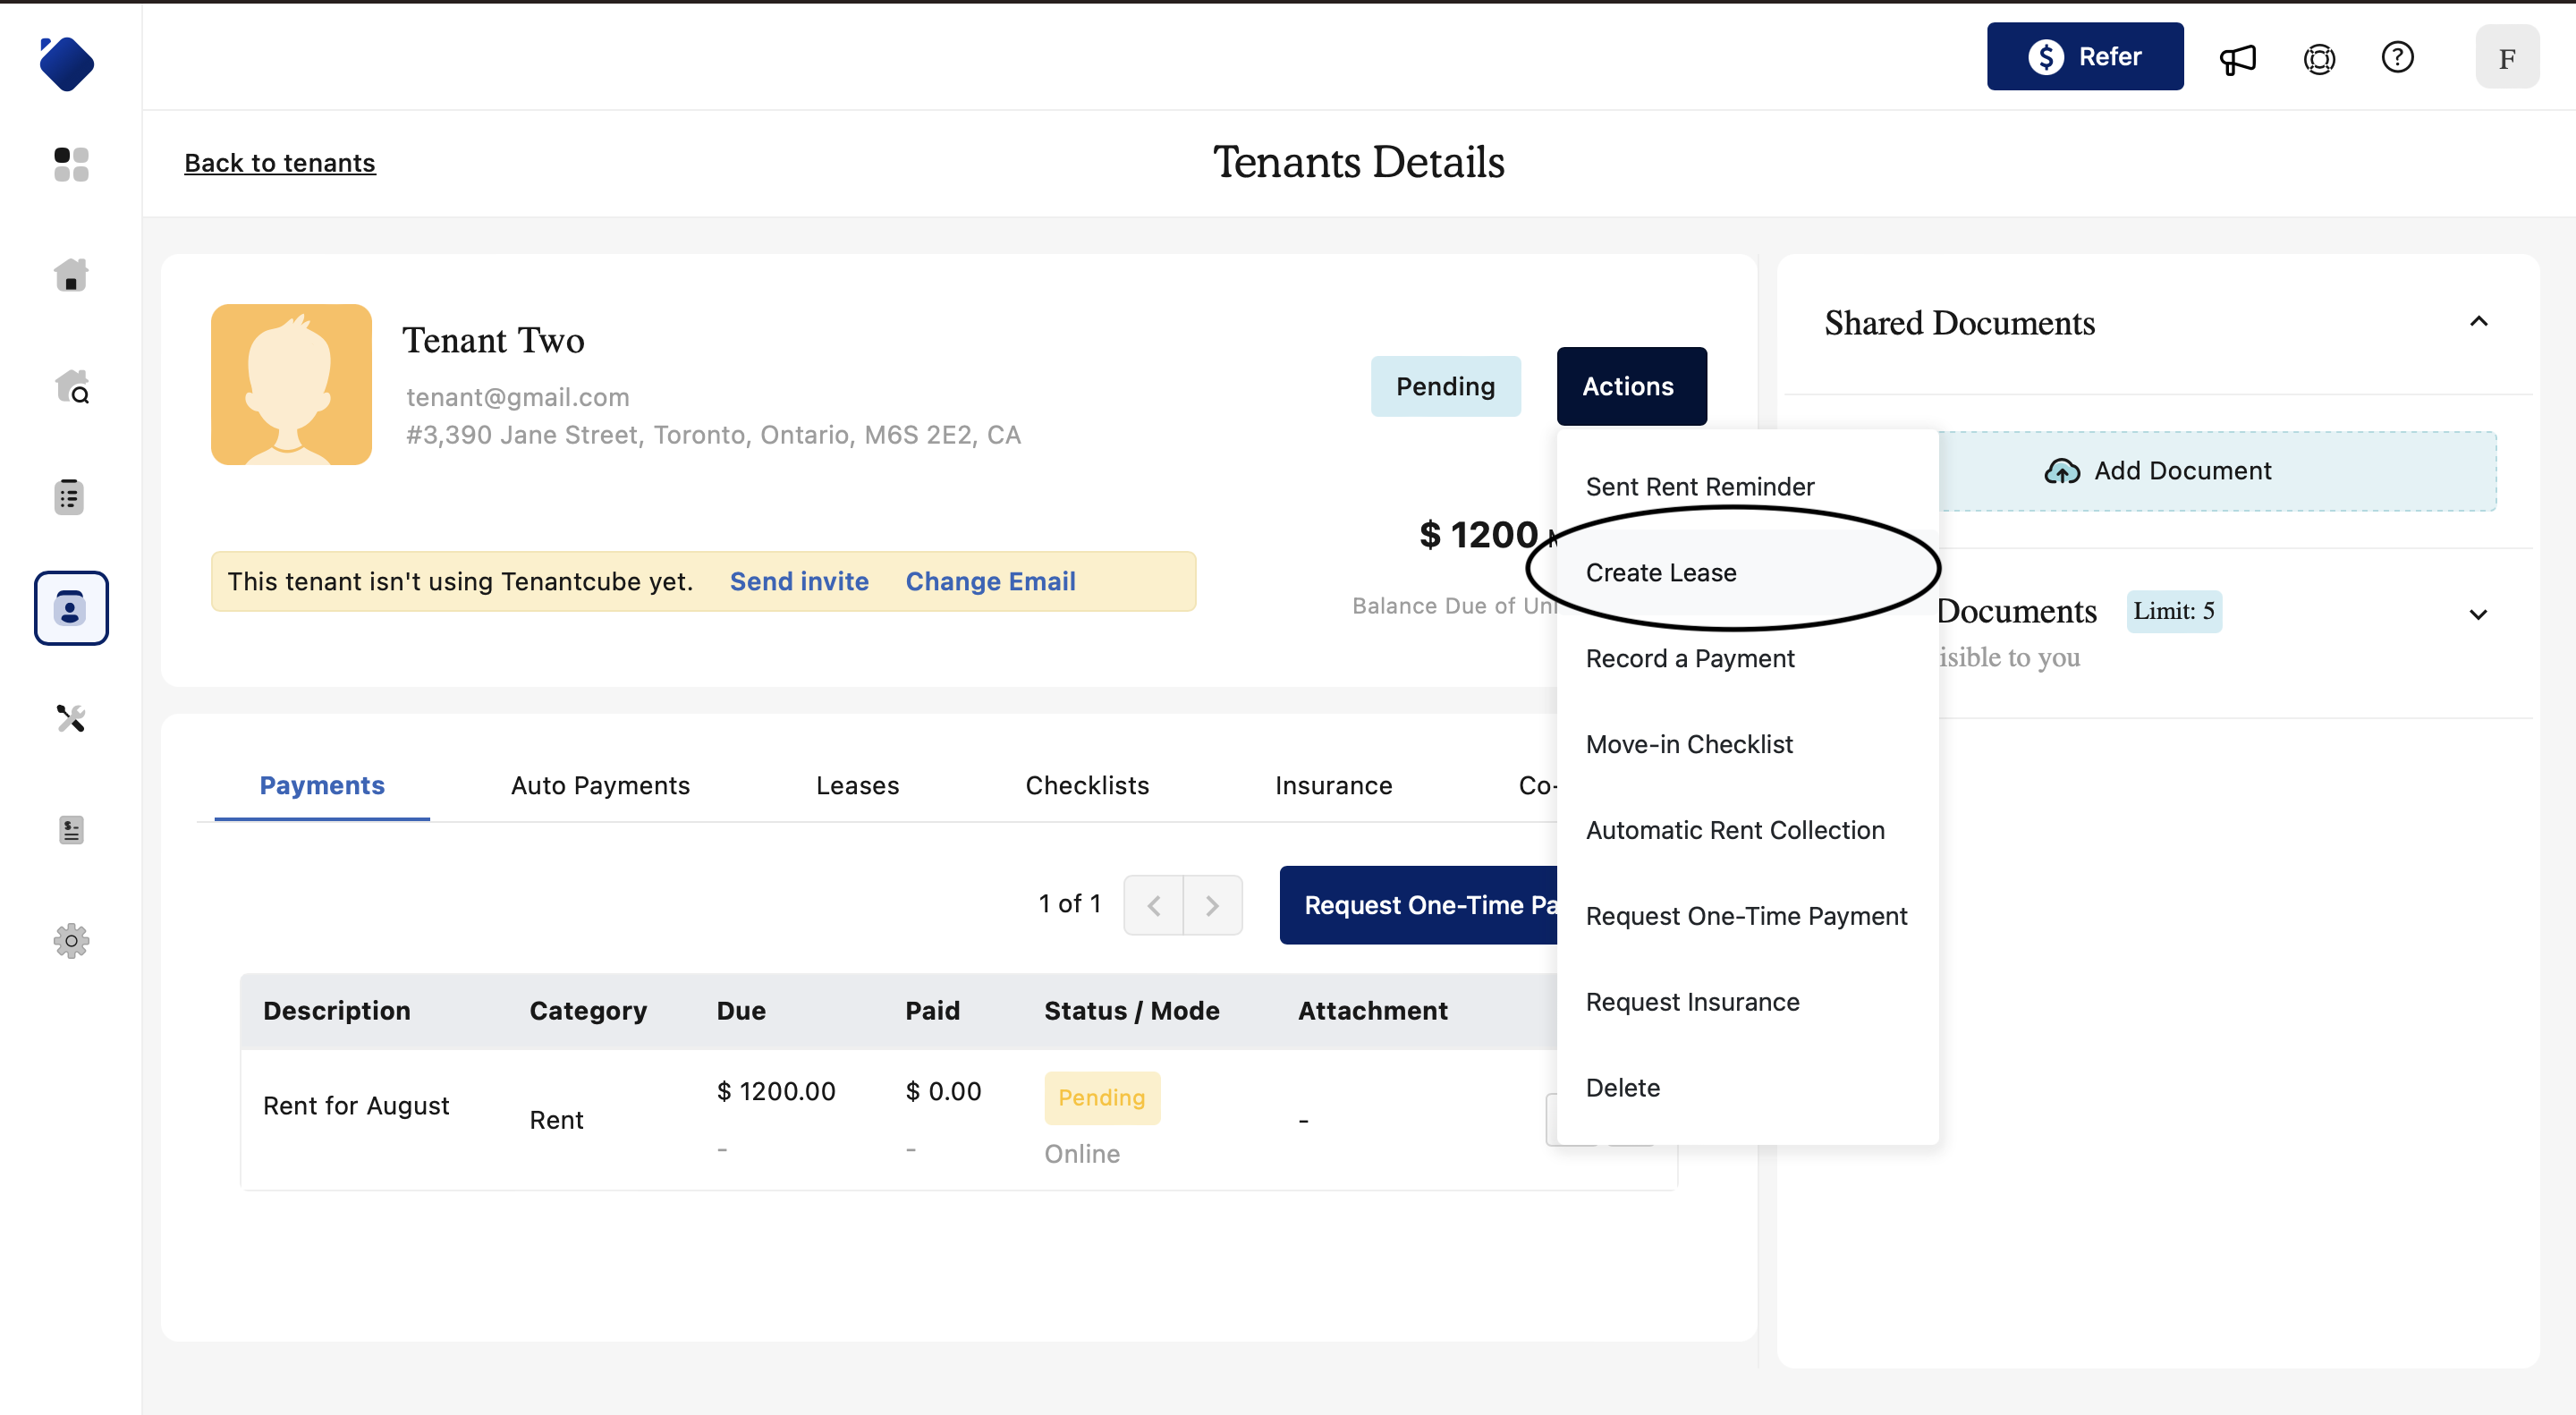Click the support lifebuoy icon
The width and height of the screenshot is (2576, 1415).
2318,58
